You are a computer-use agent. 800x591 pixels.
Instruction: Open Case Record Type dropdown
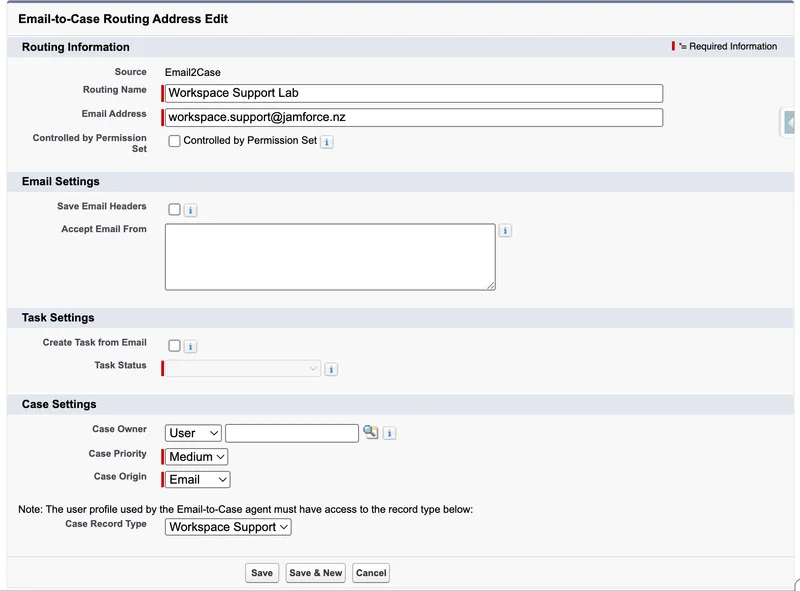coord(228,527)
